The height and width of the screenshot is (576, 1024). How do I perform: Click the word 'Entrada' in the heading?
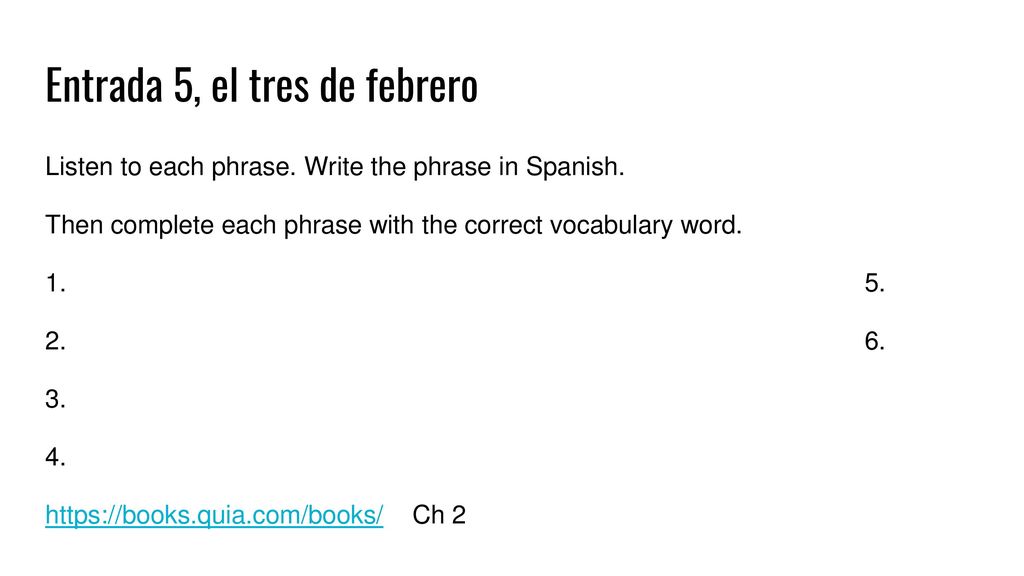[x=104, y=86]
